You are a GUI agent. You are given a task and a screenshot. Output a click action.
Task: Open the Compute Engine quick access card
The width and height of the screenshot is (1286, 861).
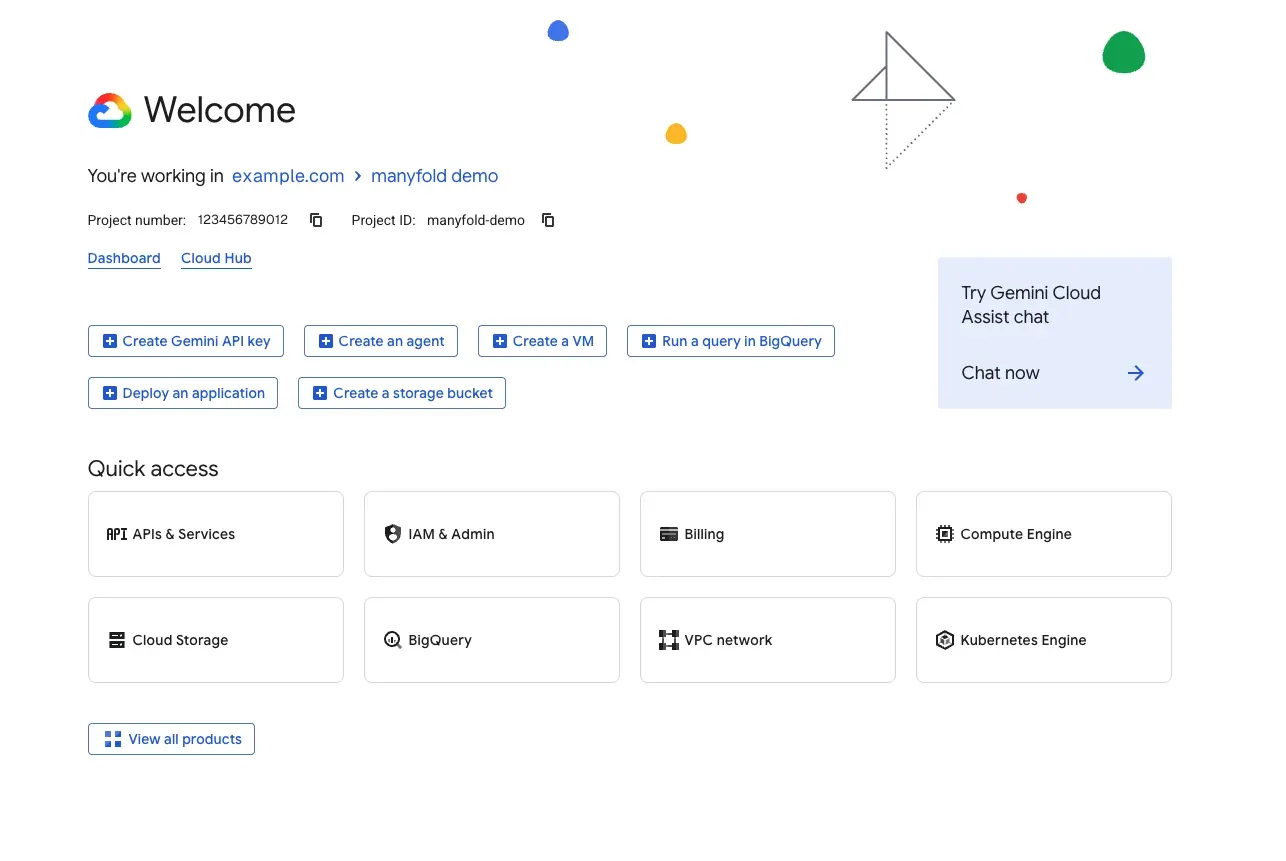pyautogui.click(x=1044, y=534)
